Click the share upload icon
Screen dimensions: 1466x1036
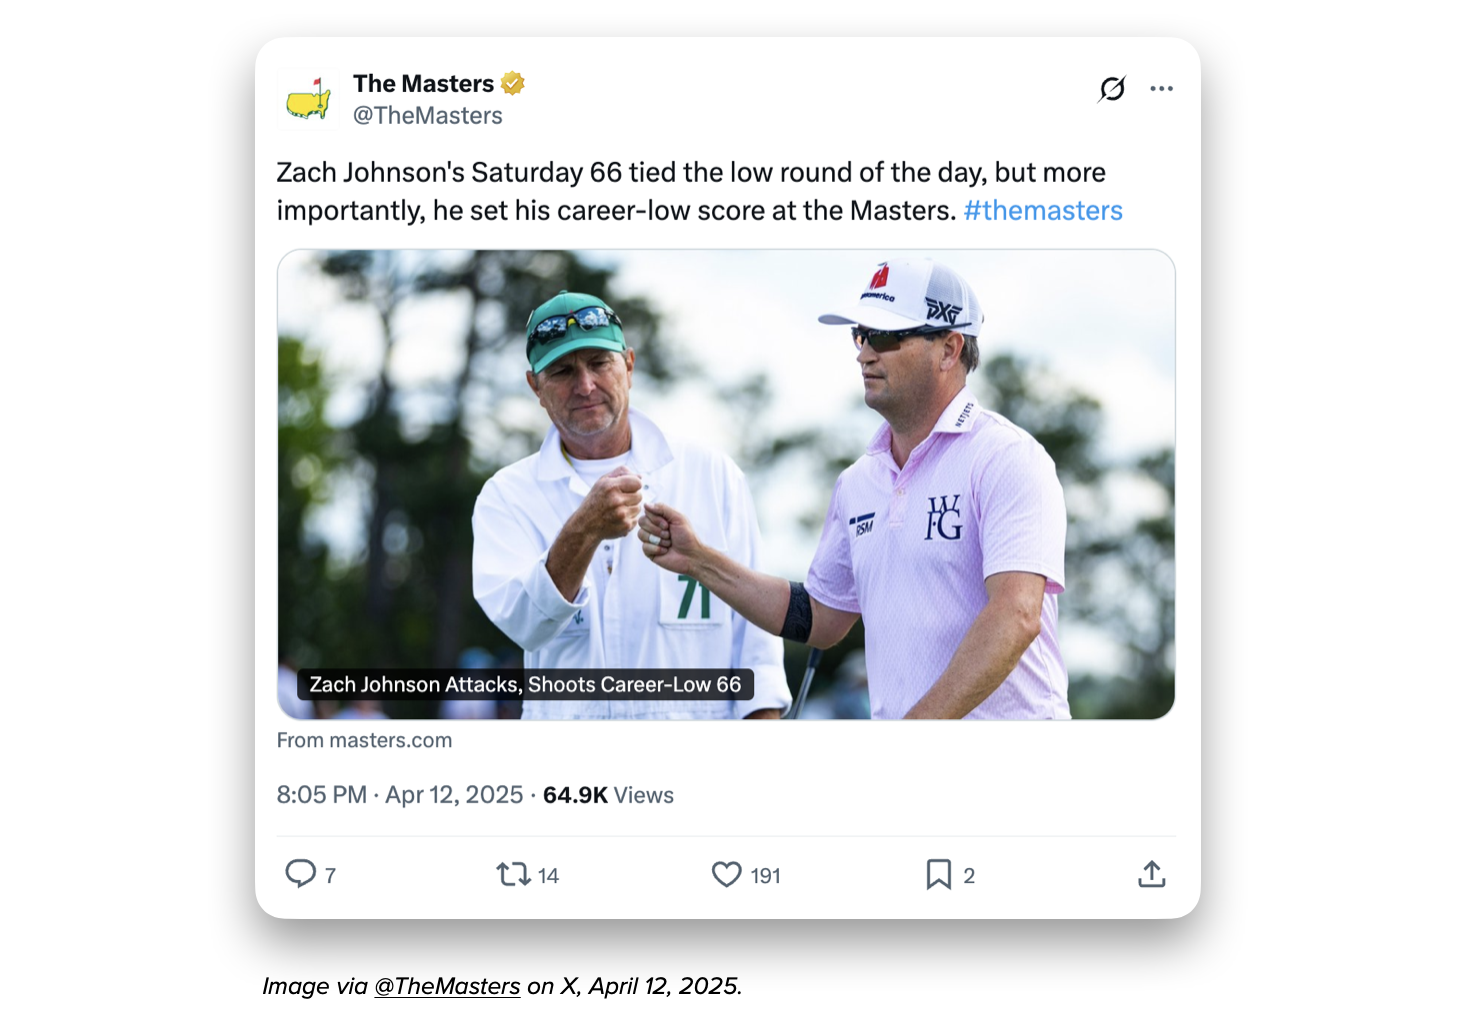(1151, 874)
